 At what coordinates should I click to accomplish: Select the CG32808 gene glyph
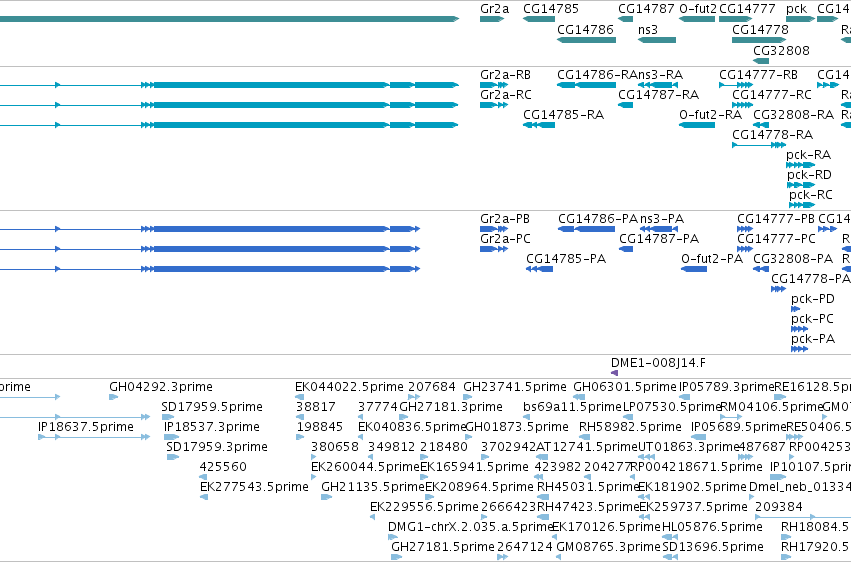coord(761,60)
